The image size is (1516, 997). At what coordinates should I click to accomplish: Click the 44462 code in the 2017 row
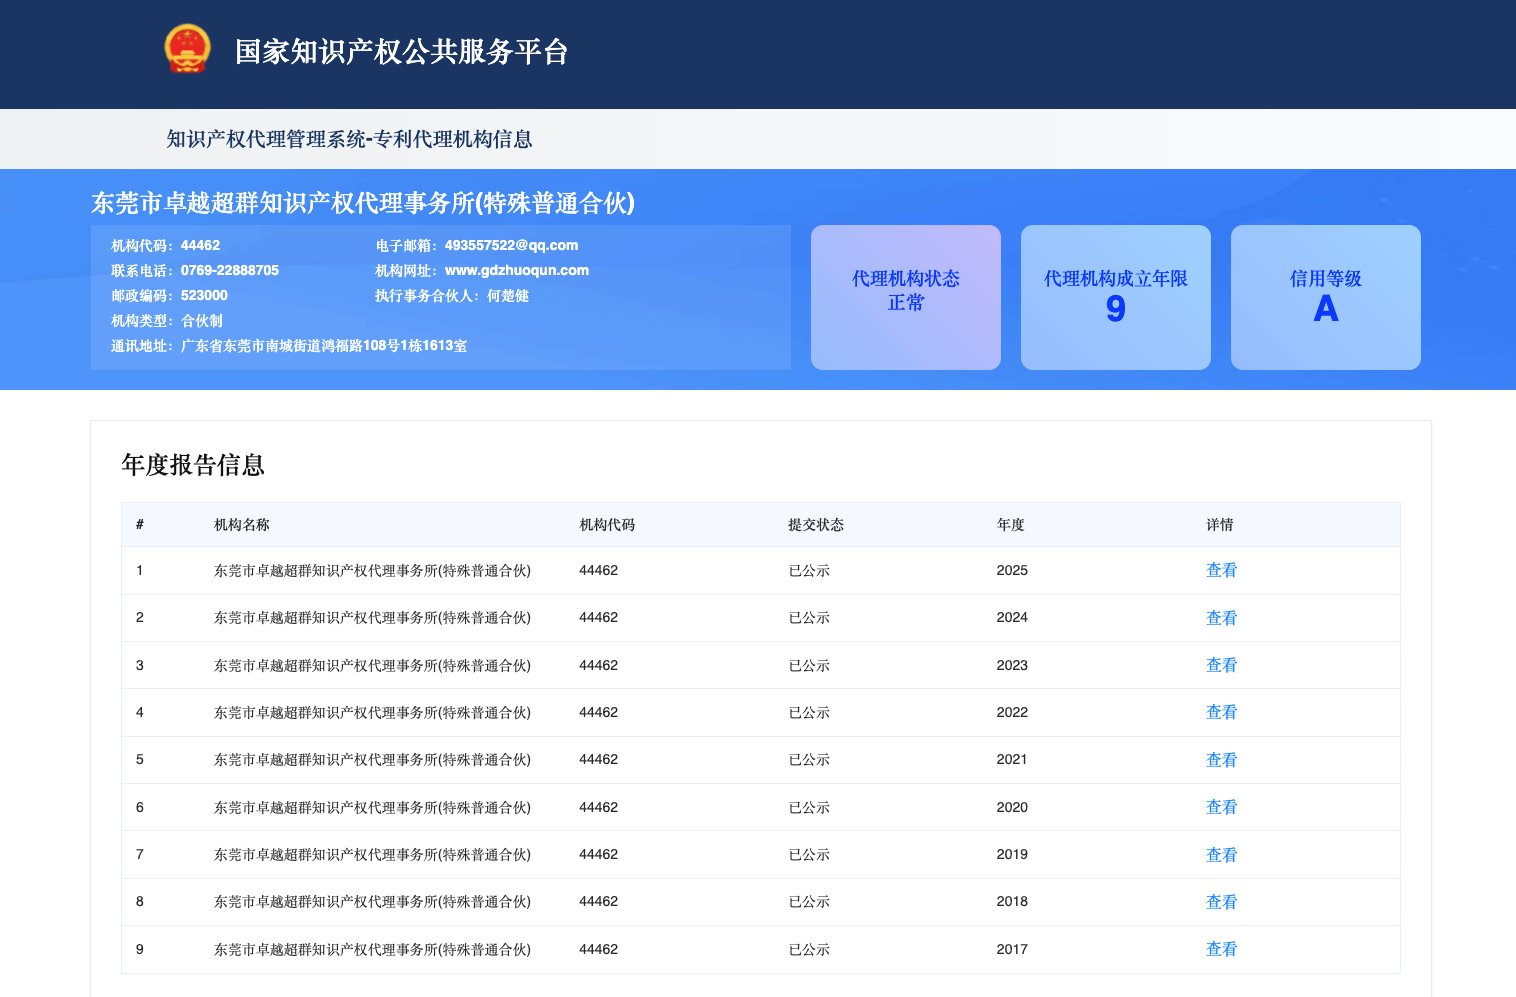pos(598,949)
